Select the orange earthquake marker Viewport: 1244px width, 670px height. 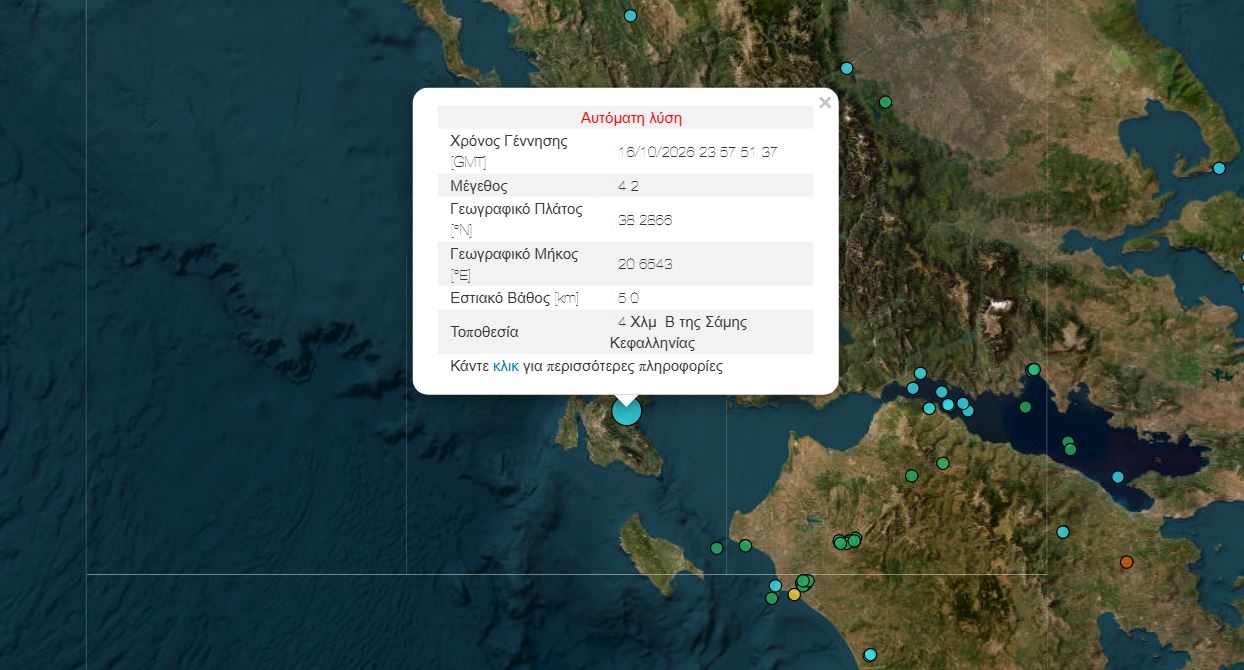(x=1127, y=562)
